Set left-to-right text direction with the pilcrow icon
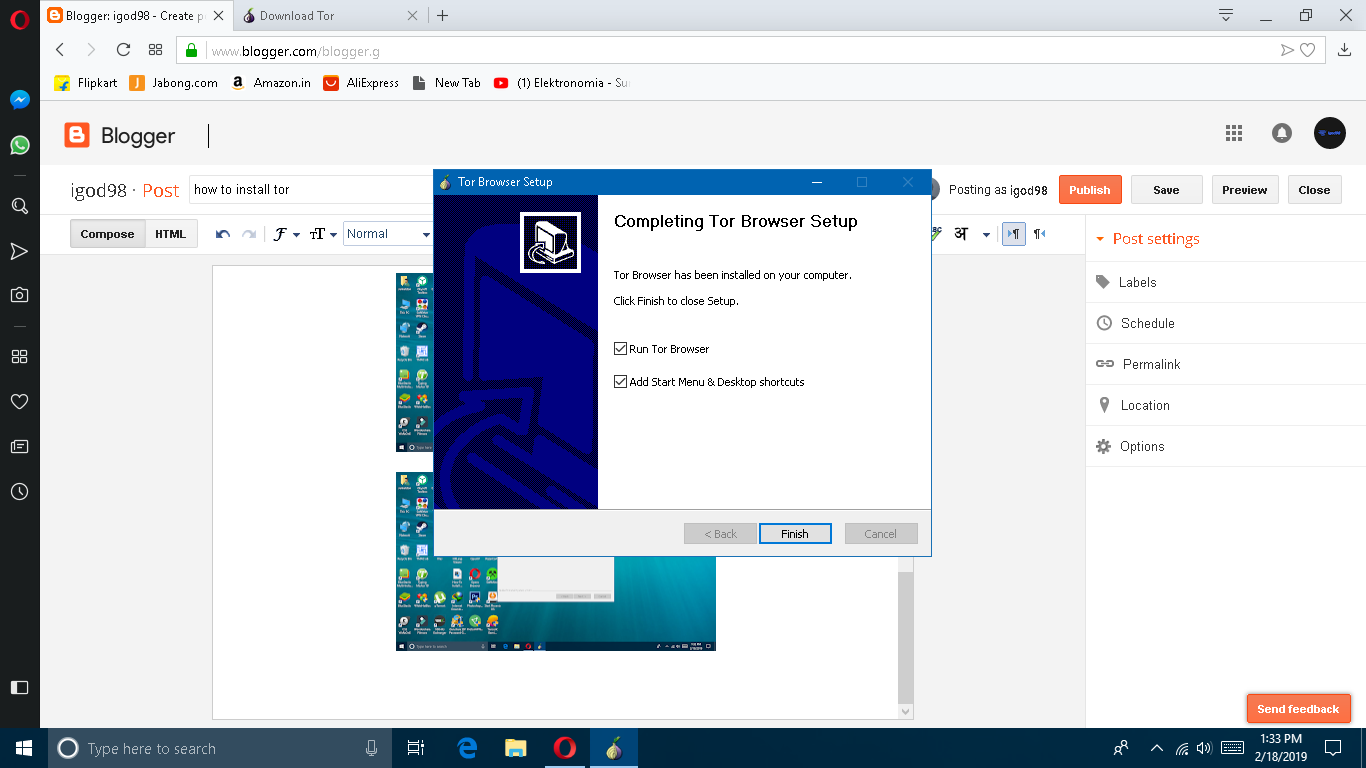This screenshot has height=768, width=1366. click(x=1013, y=233)
